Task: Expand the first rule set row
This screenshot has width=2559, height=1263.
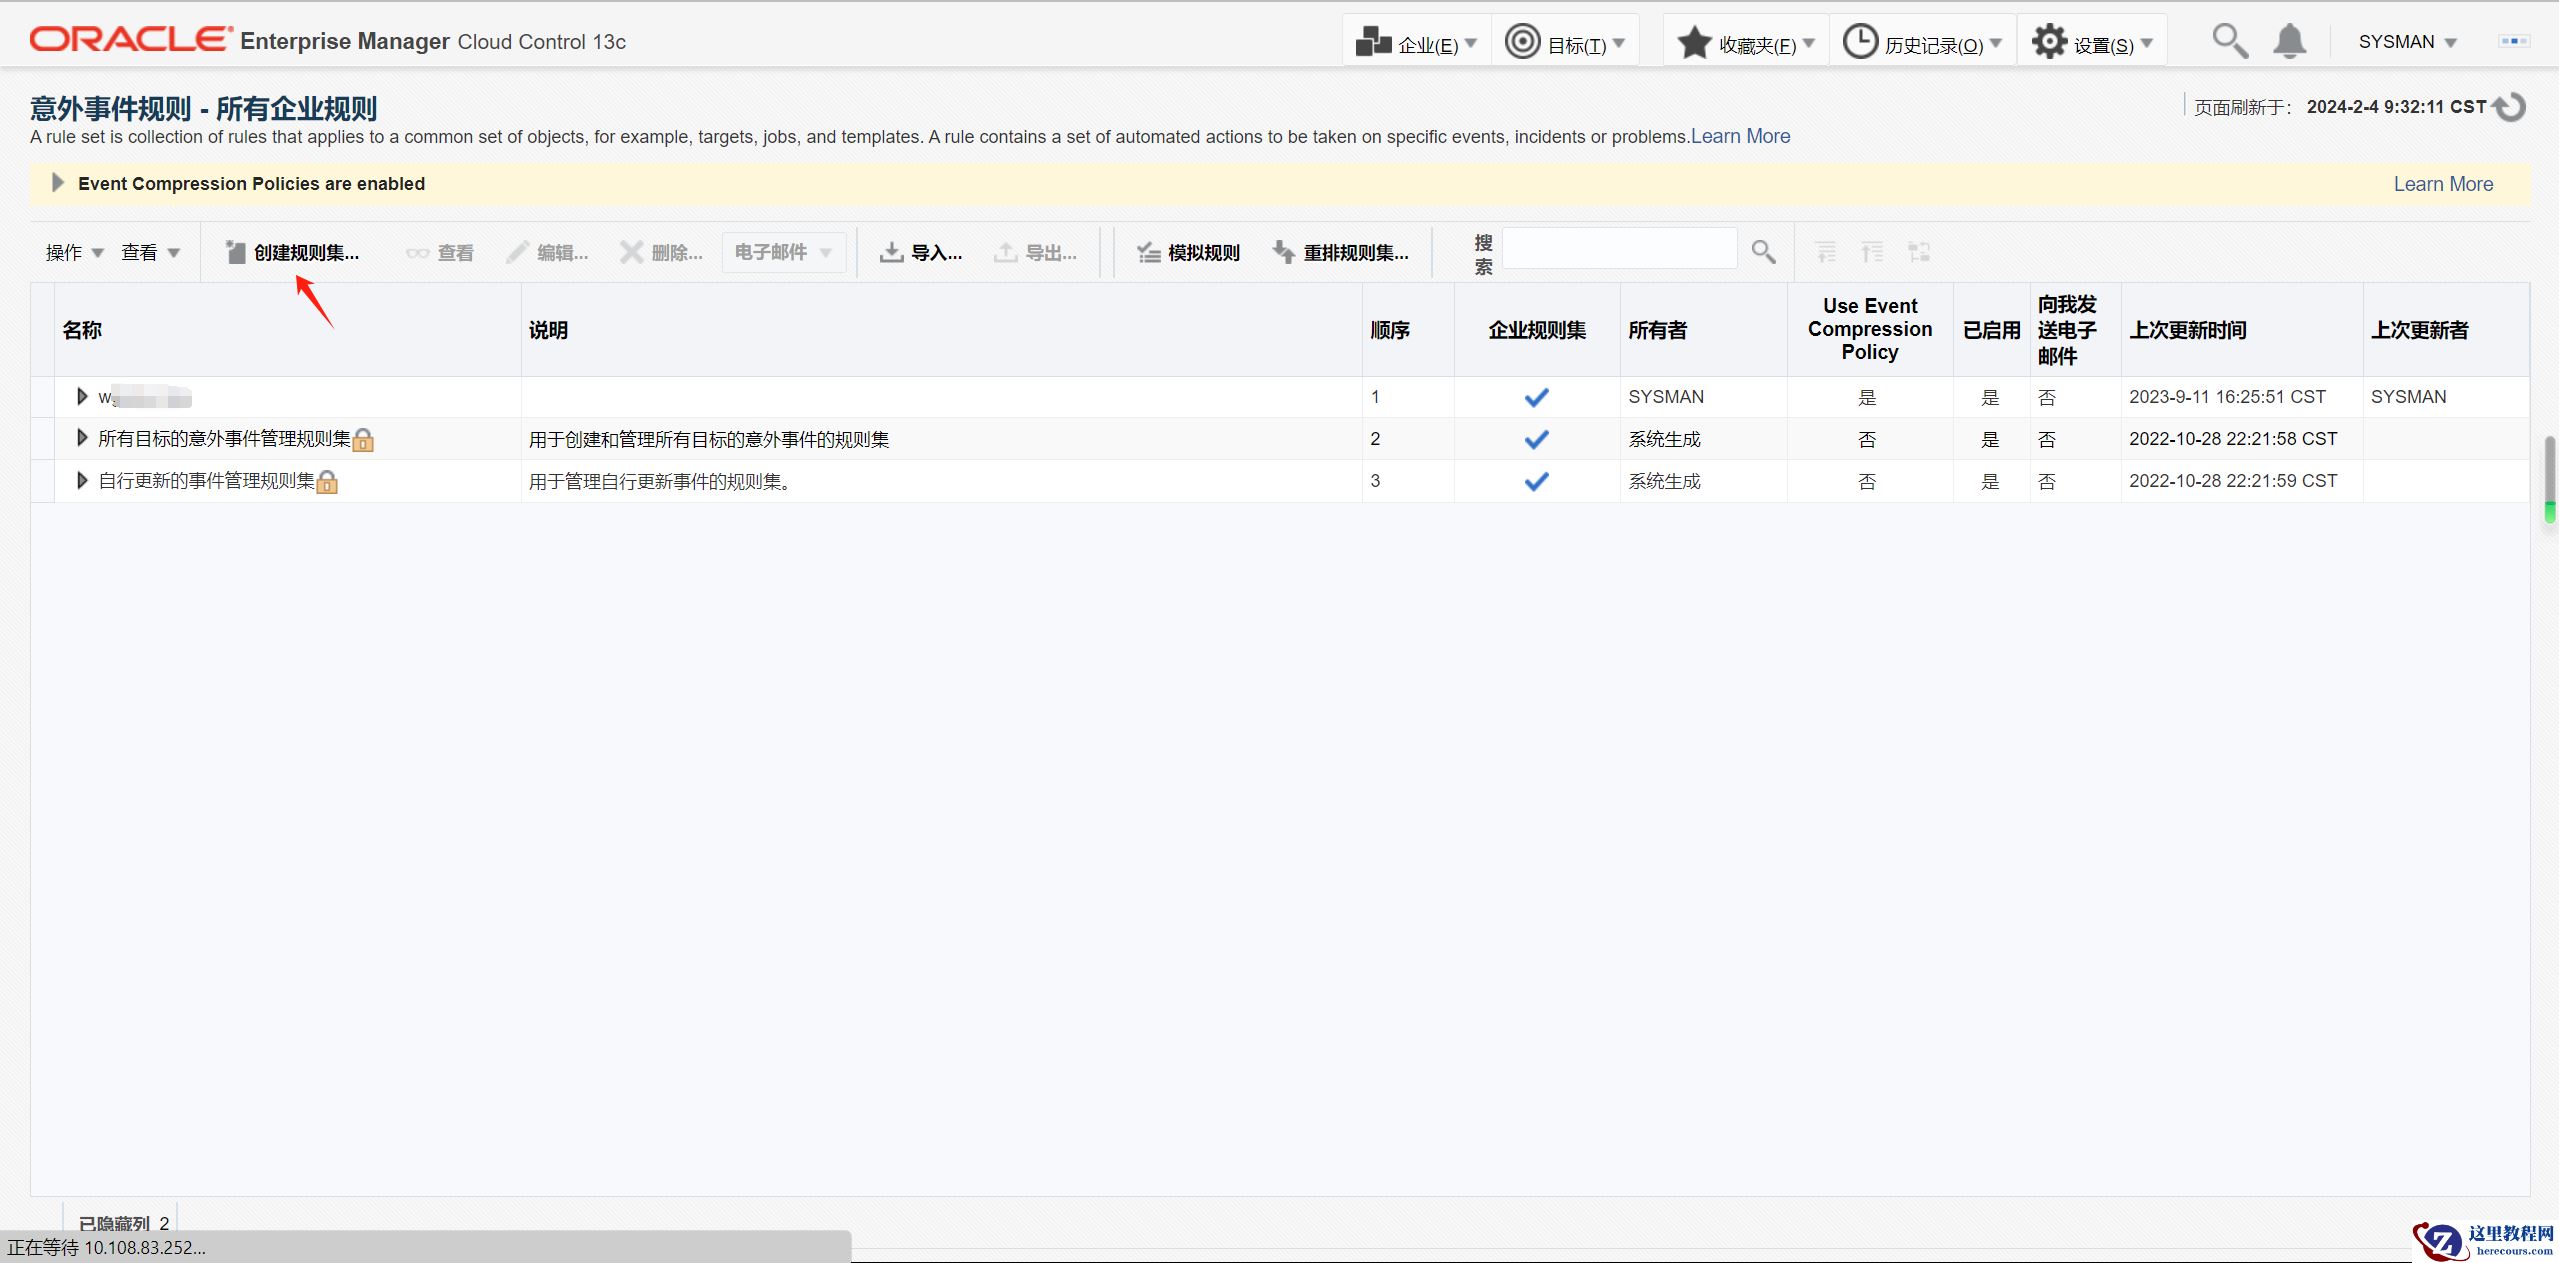Action: point(82,397)
